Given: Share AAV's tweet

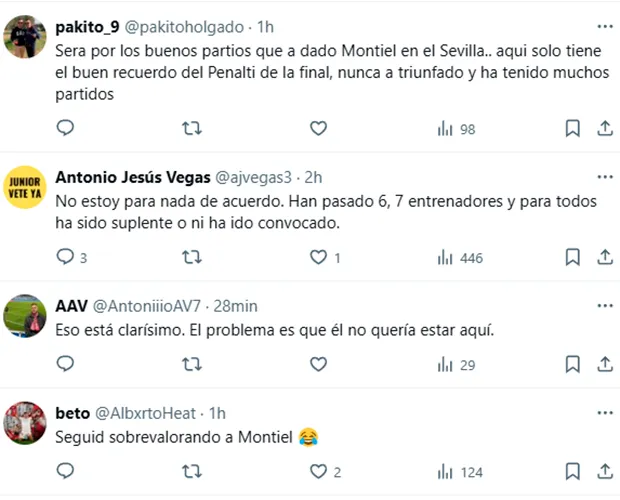Looking at the screenshot, I should pyautogui.click(x=604, y=365).
